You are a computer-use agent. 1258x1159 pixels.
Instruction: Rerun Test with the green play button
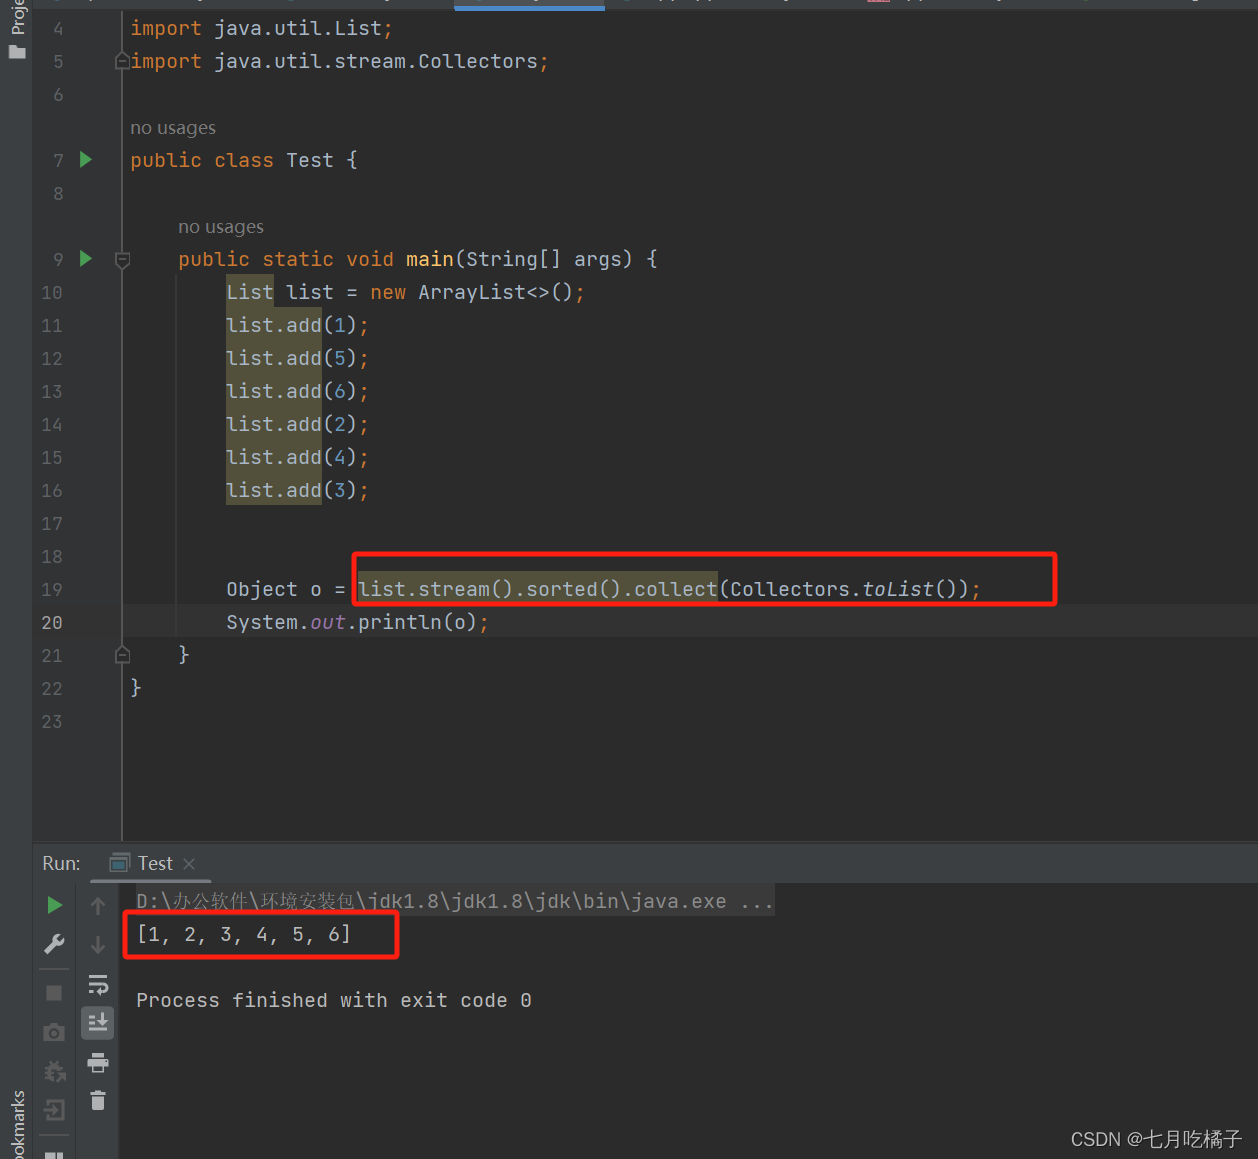coord(55,905)
